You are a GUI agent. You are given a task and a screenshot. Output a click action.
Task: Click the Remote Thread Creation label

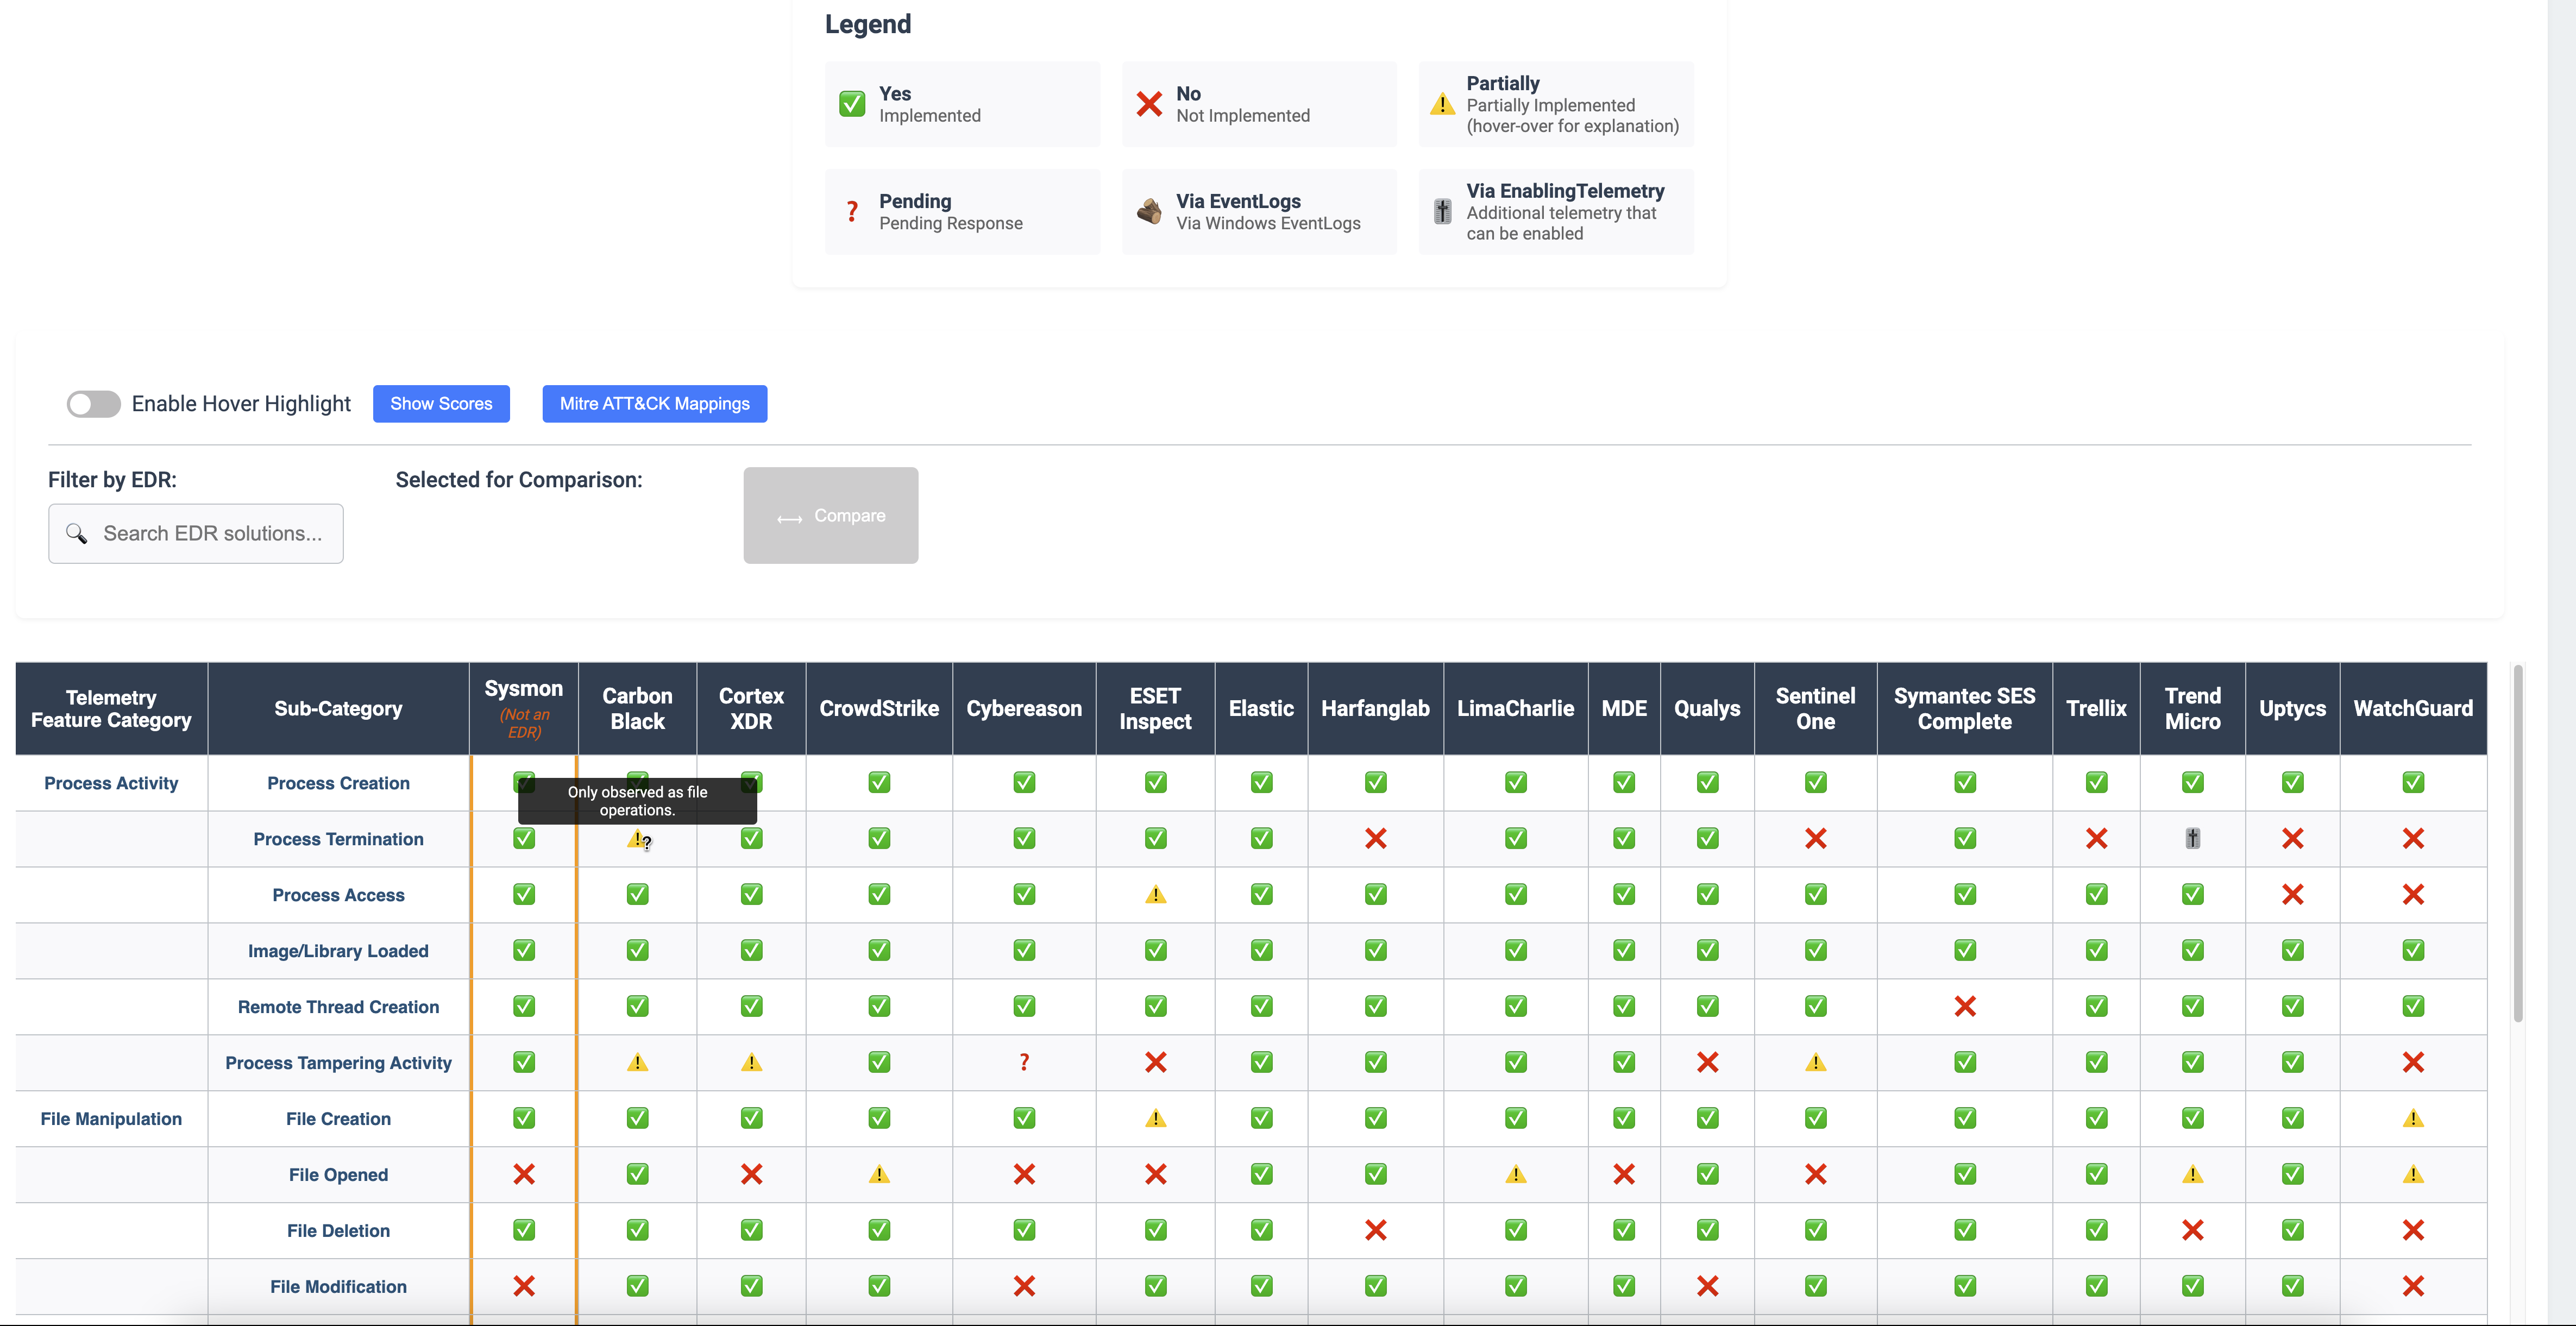338,1007
